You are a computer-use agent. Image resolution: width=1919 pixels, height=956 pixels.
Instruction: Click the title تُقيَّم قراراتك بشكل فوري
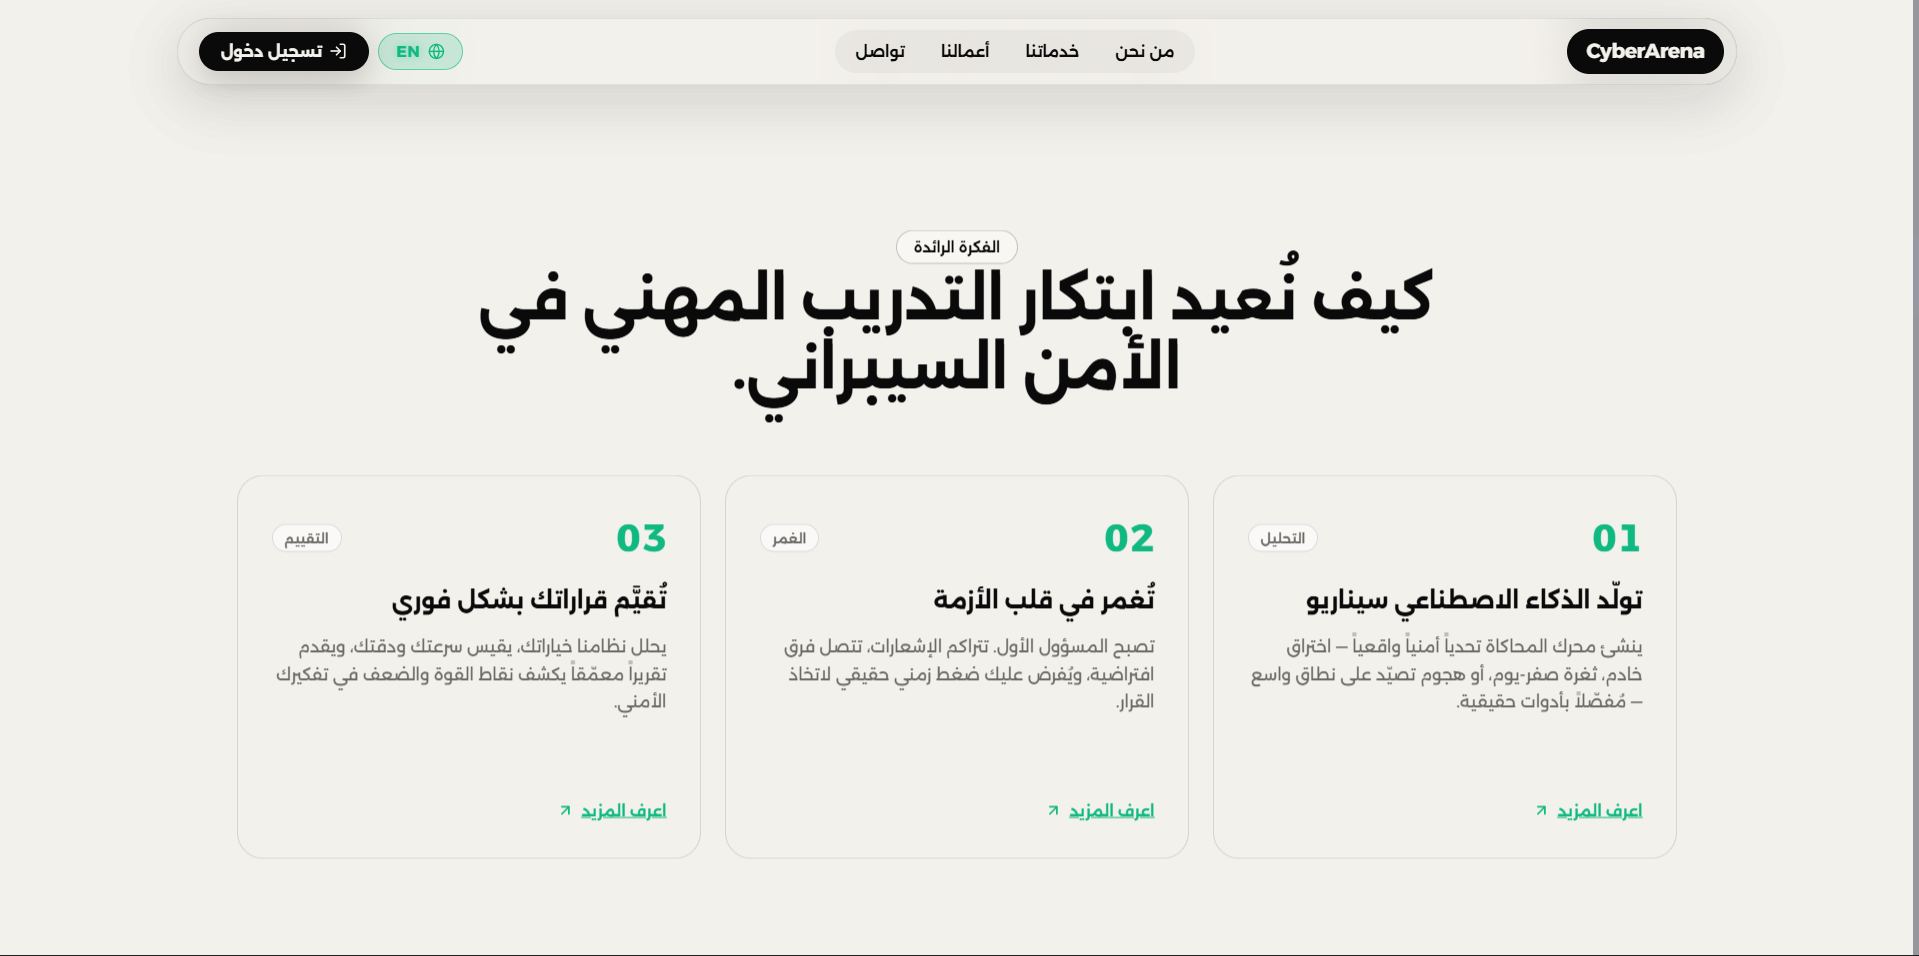point(529,600)
